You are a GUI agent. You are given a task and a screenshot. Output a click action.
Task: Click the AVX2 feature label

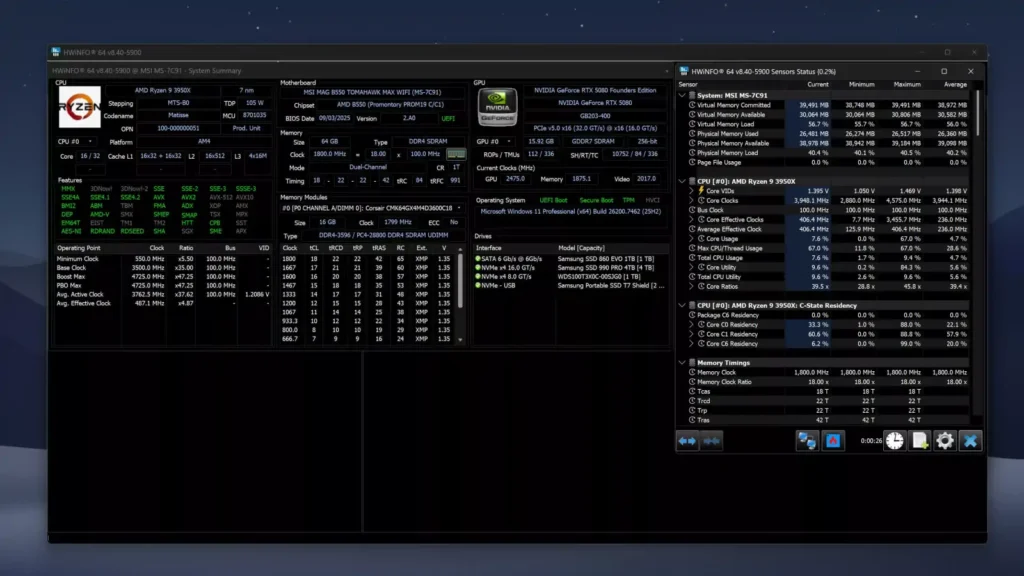click(x=188, y=197)
